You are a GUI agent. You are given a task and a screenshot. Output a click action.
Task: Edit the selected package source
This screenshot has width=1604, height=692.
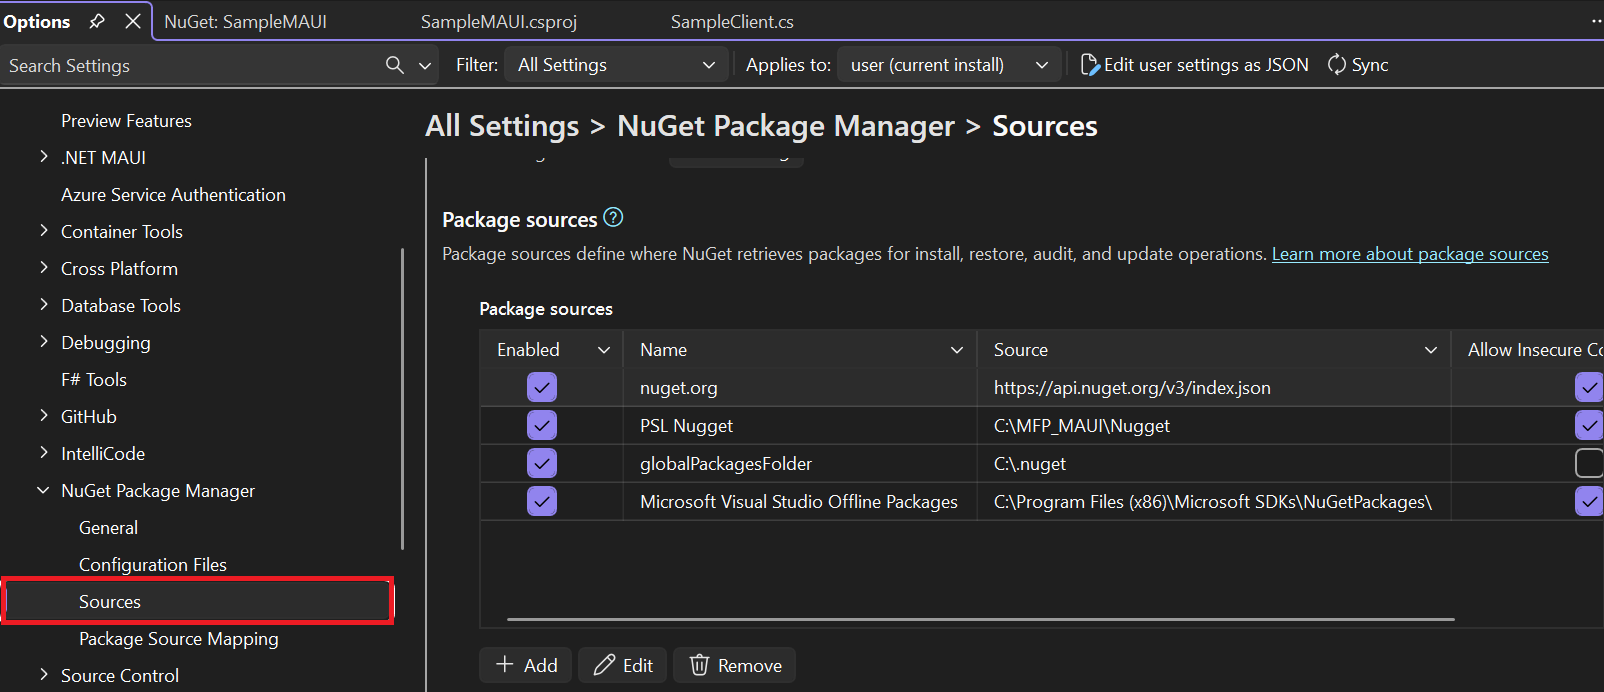[x=623, y=665]
